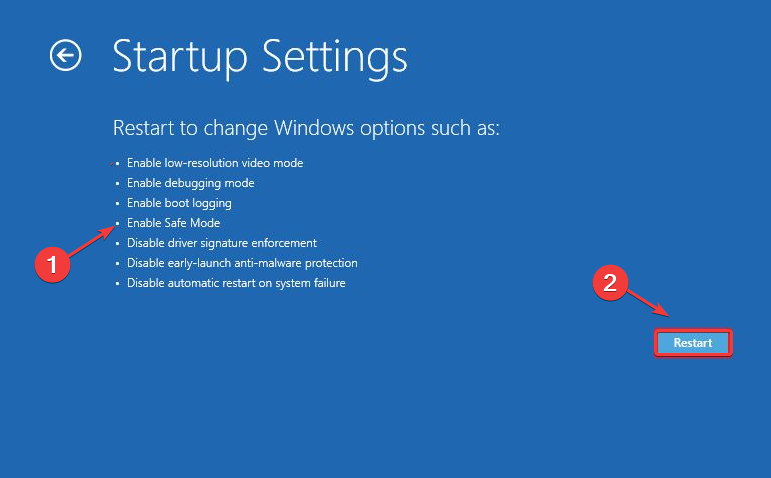The height and width of the screenshot is (478, 771).
Task: Click the red numbered marker 2
Action: (x=611, y=284)
